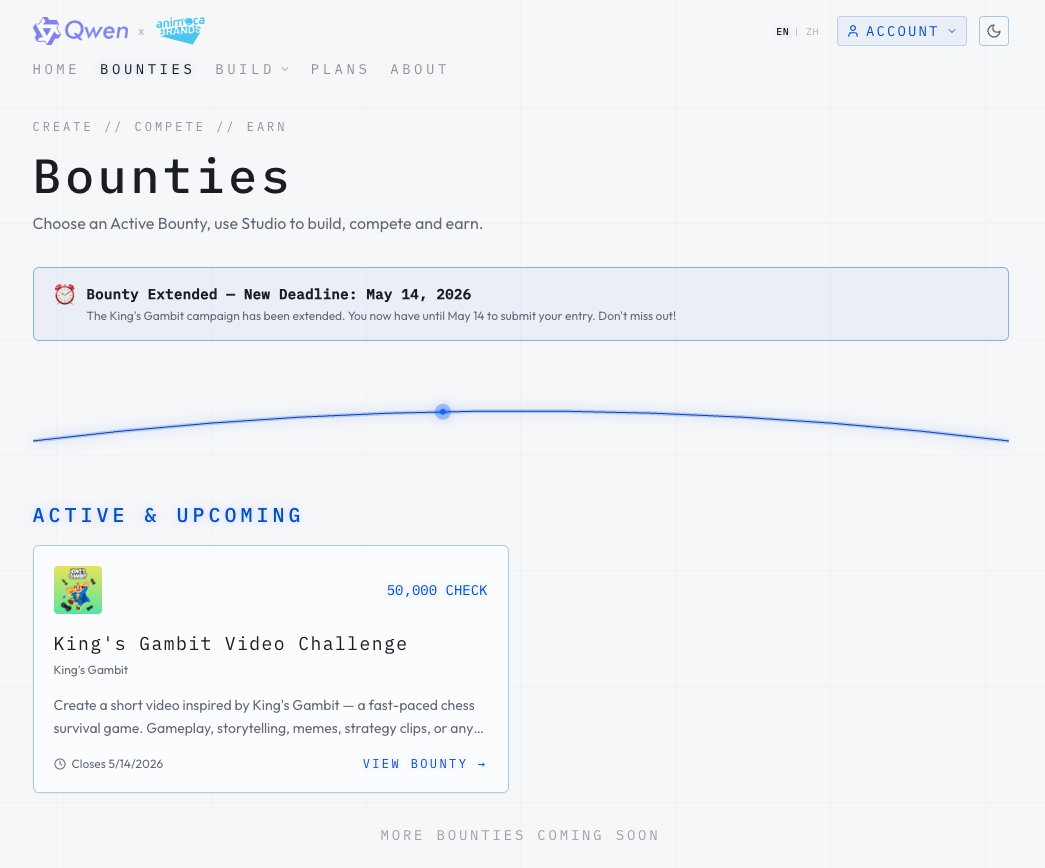Screen dimensions: 1045x868
Task: Click the 50,000 CHECK reward label
Action: pos(437,590)
